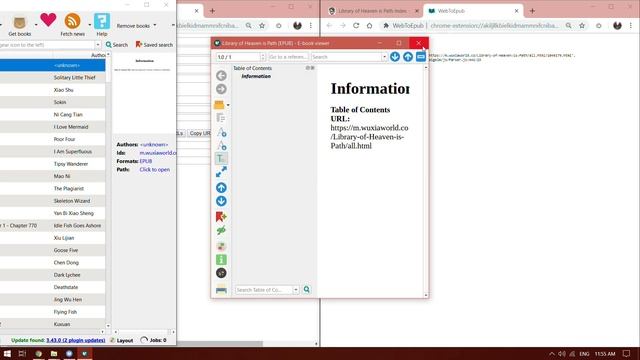
Task: Select 'Information' in Table of Contents
Action: pos(256,76)
